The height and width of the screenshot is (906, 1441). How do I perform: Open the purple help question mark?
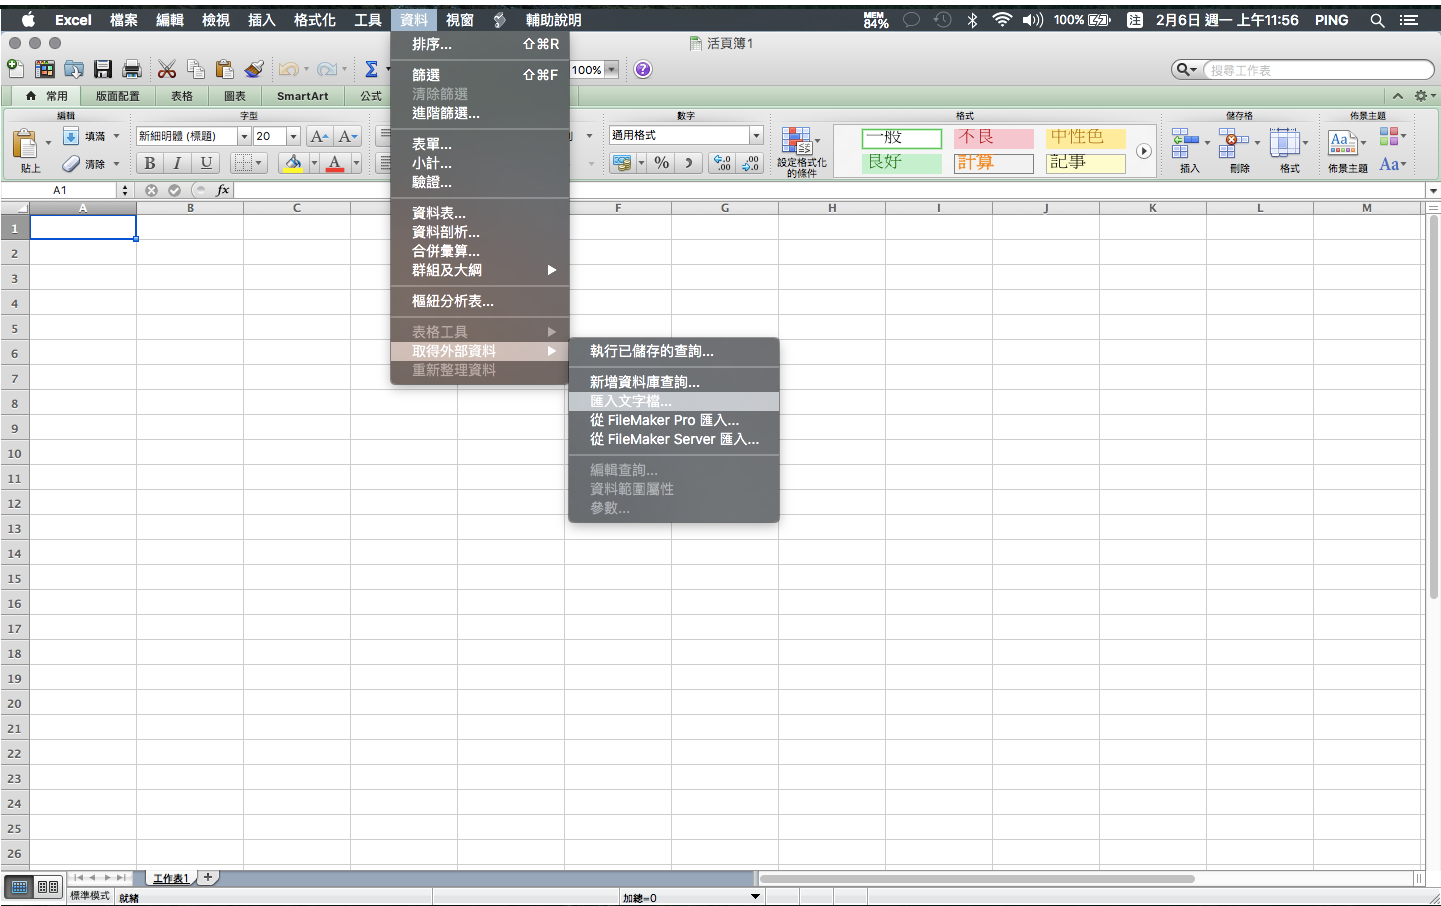643,69
